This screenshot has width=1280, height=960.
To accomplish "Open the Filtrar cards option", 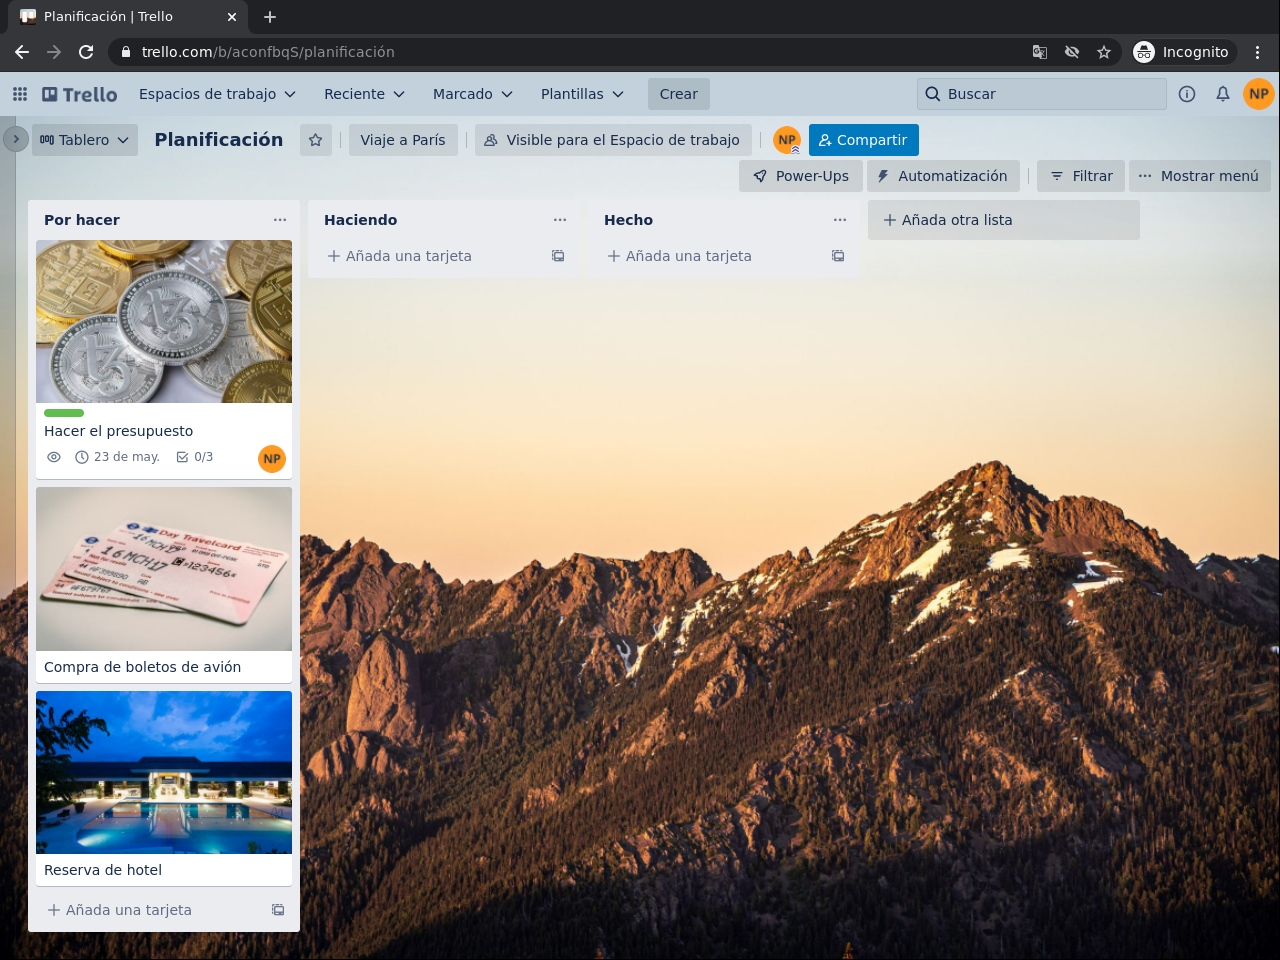I will click(1081, 176).
